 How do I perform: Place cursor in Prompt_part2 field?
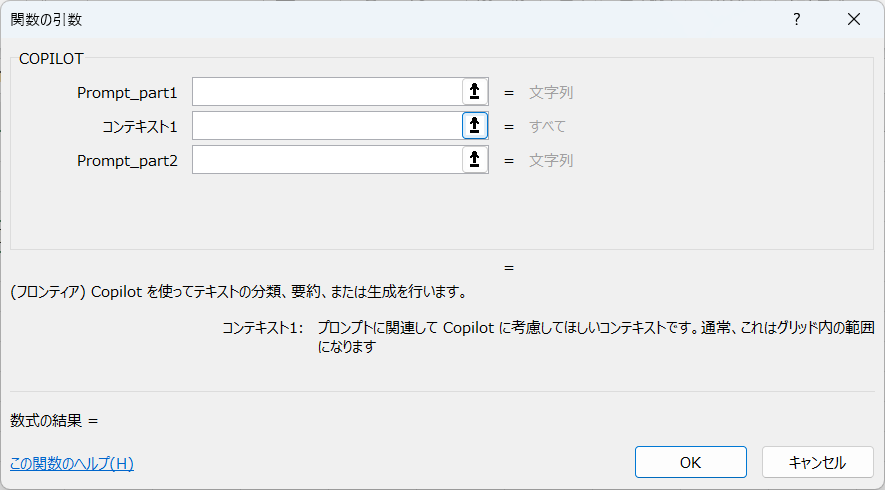click(x=327, y=160)
